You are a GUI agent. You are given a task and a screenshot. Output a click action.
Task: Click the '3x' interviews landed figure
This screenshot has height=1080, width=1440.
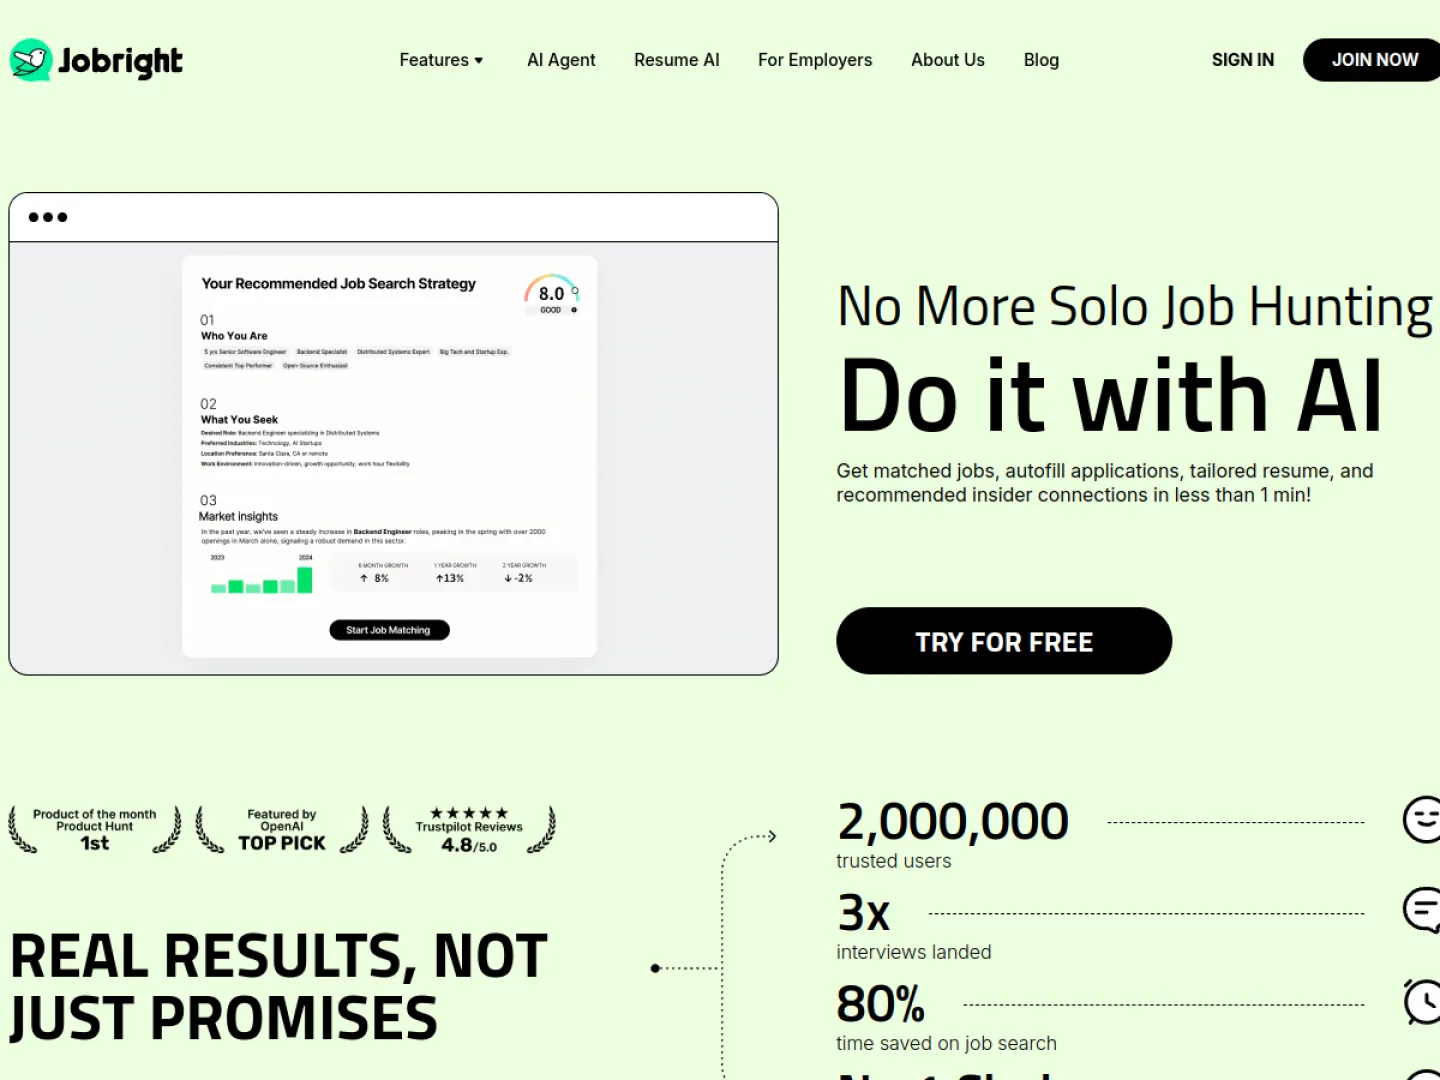pyautogui.click(x=864, y=913)
